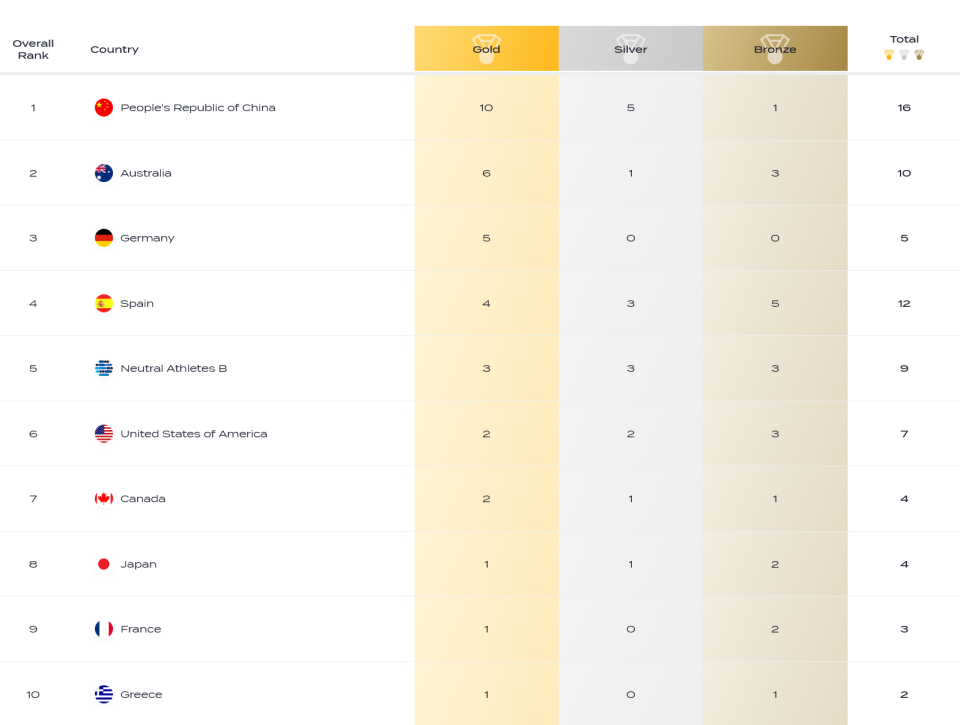Click the medal icons under Total
Viewport: 960px width, 725px height.
904,54
